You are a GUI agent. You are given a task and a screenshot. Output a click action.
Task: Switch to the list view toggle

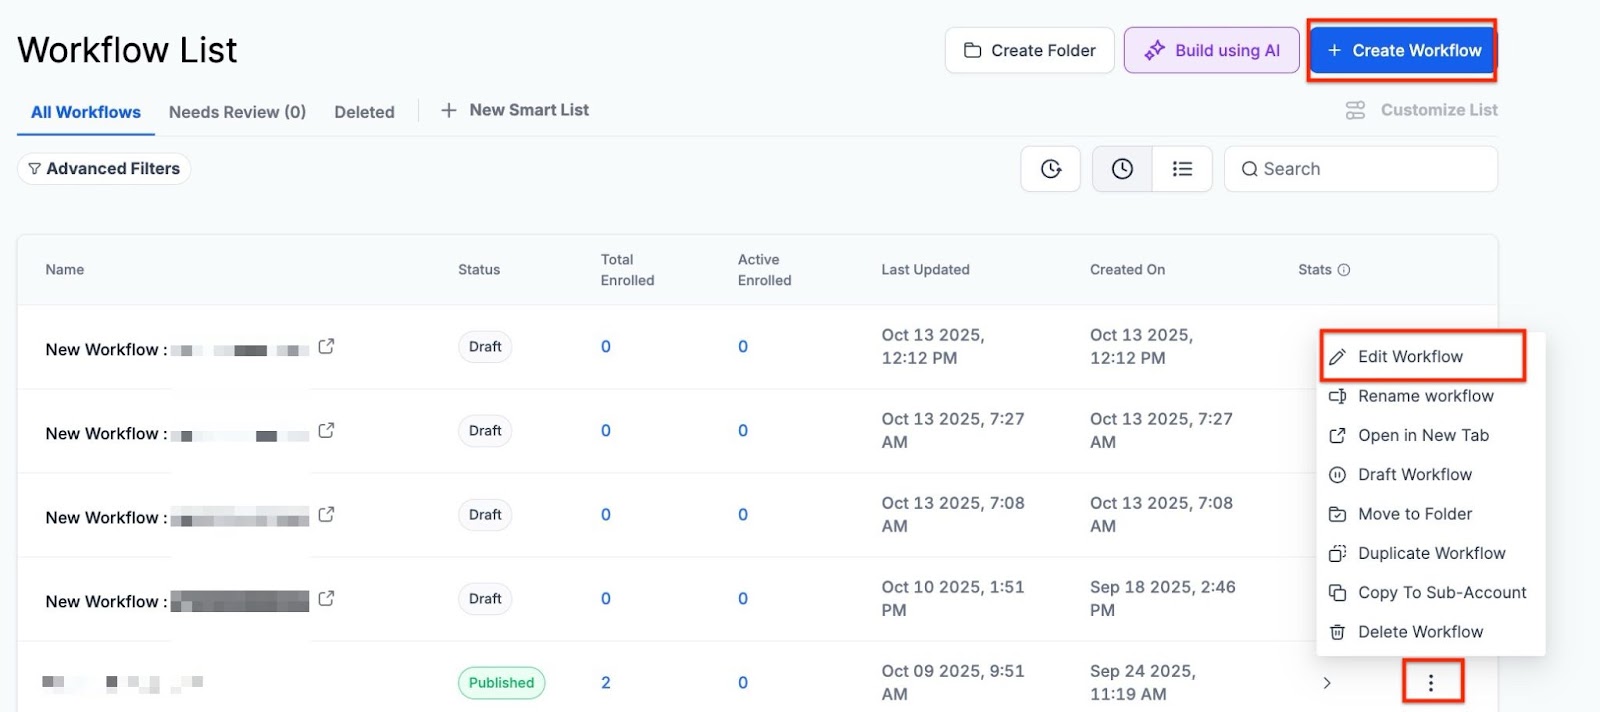click(x=1182, y=169)
